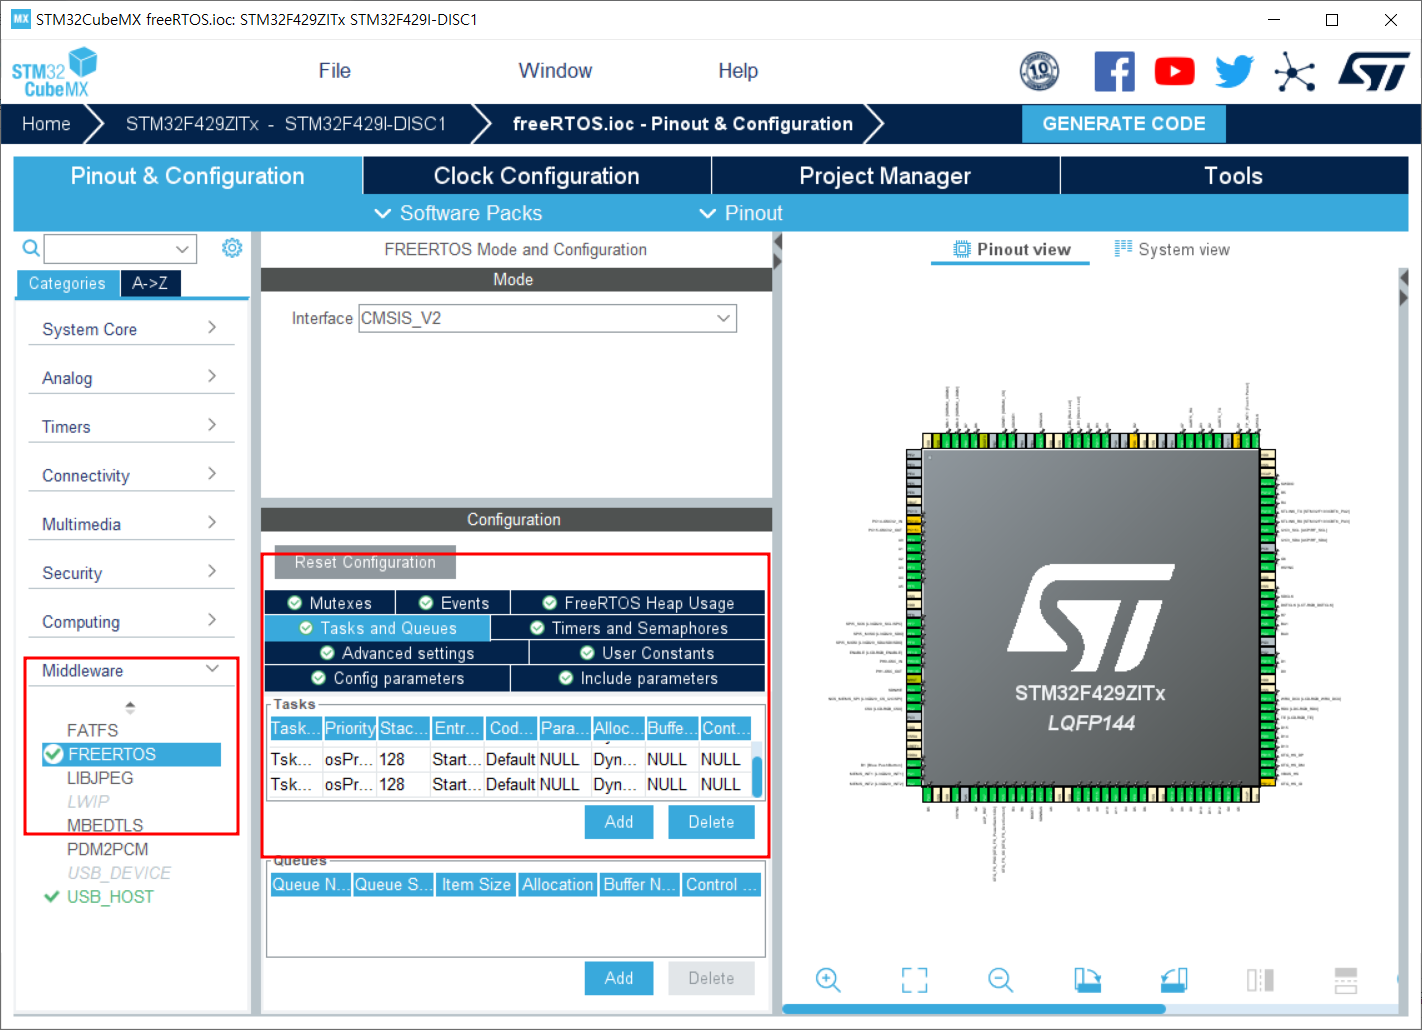Open the Advanced settings tab
This screenshot has width=1422, height=1030.
(x=397, y=653)
